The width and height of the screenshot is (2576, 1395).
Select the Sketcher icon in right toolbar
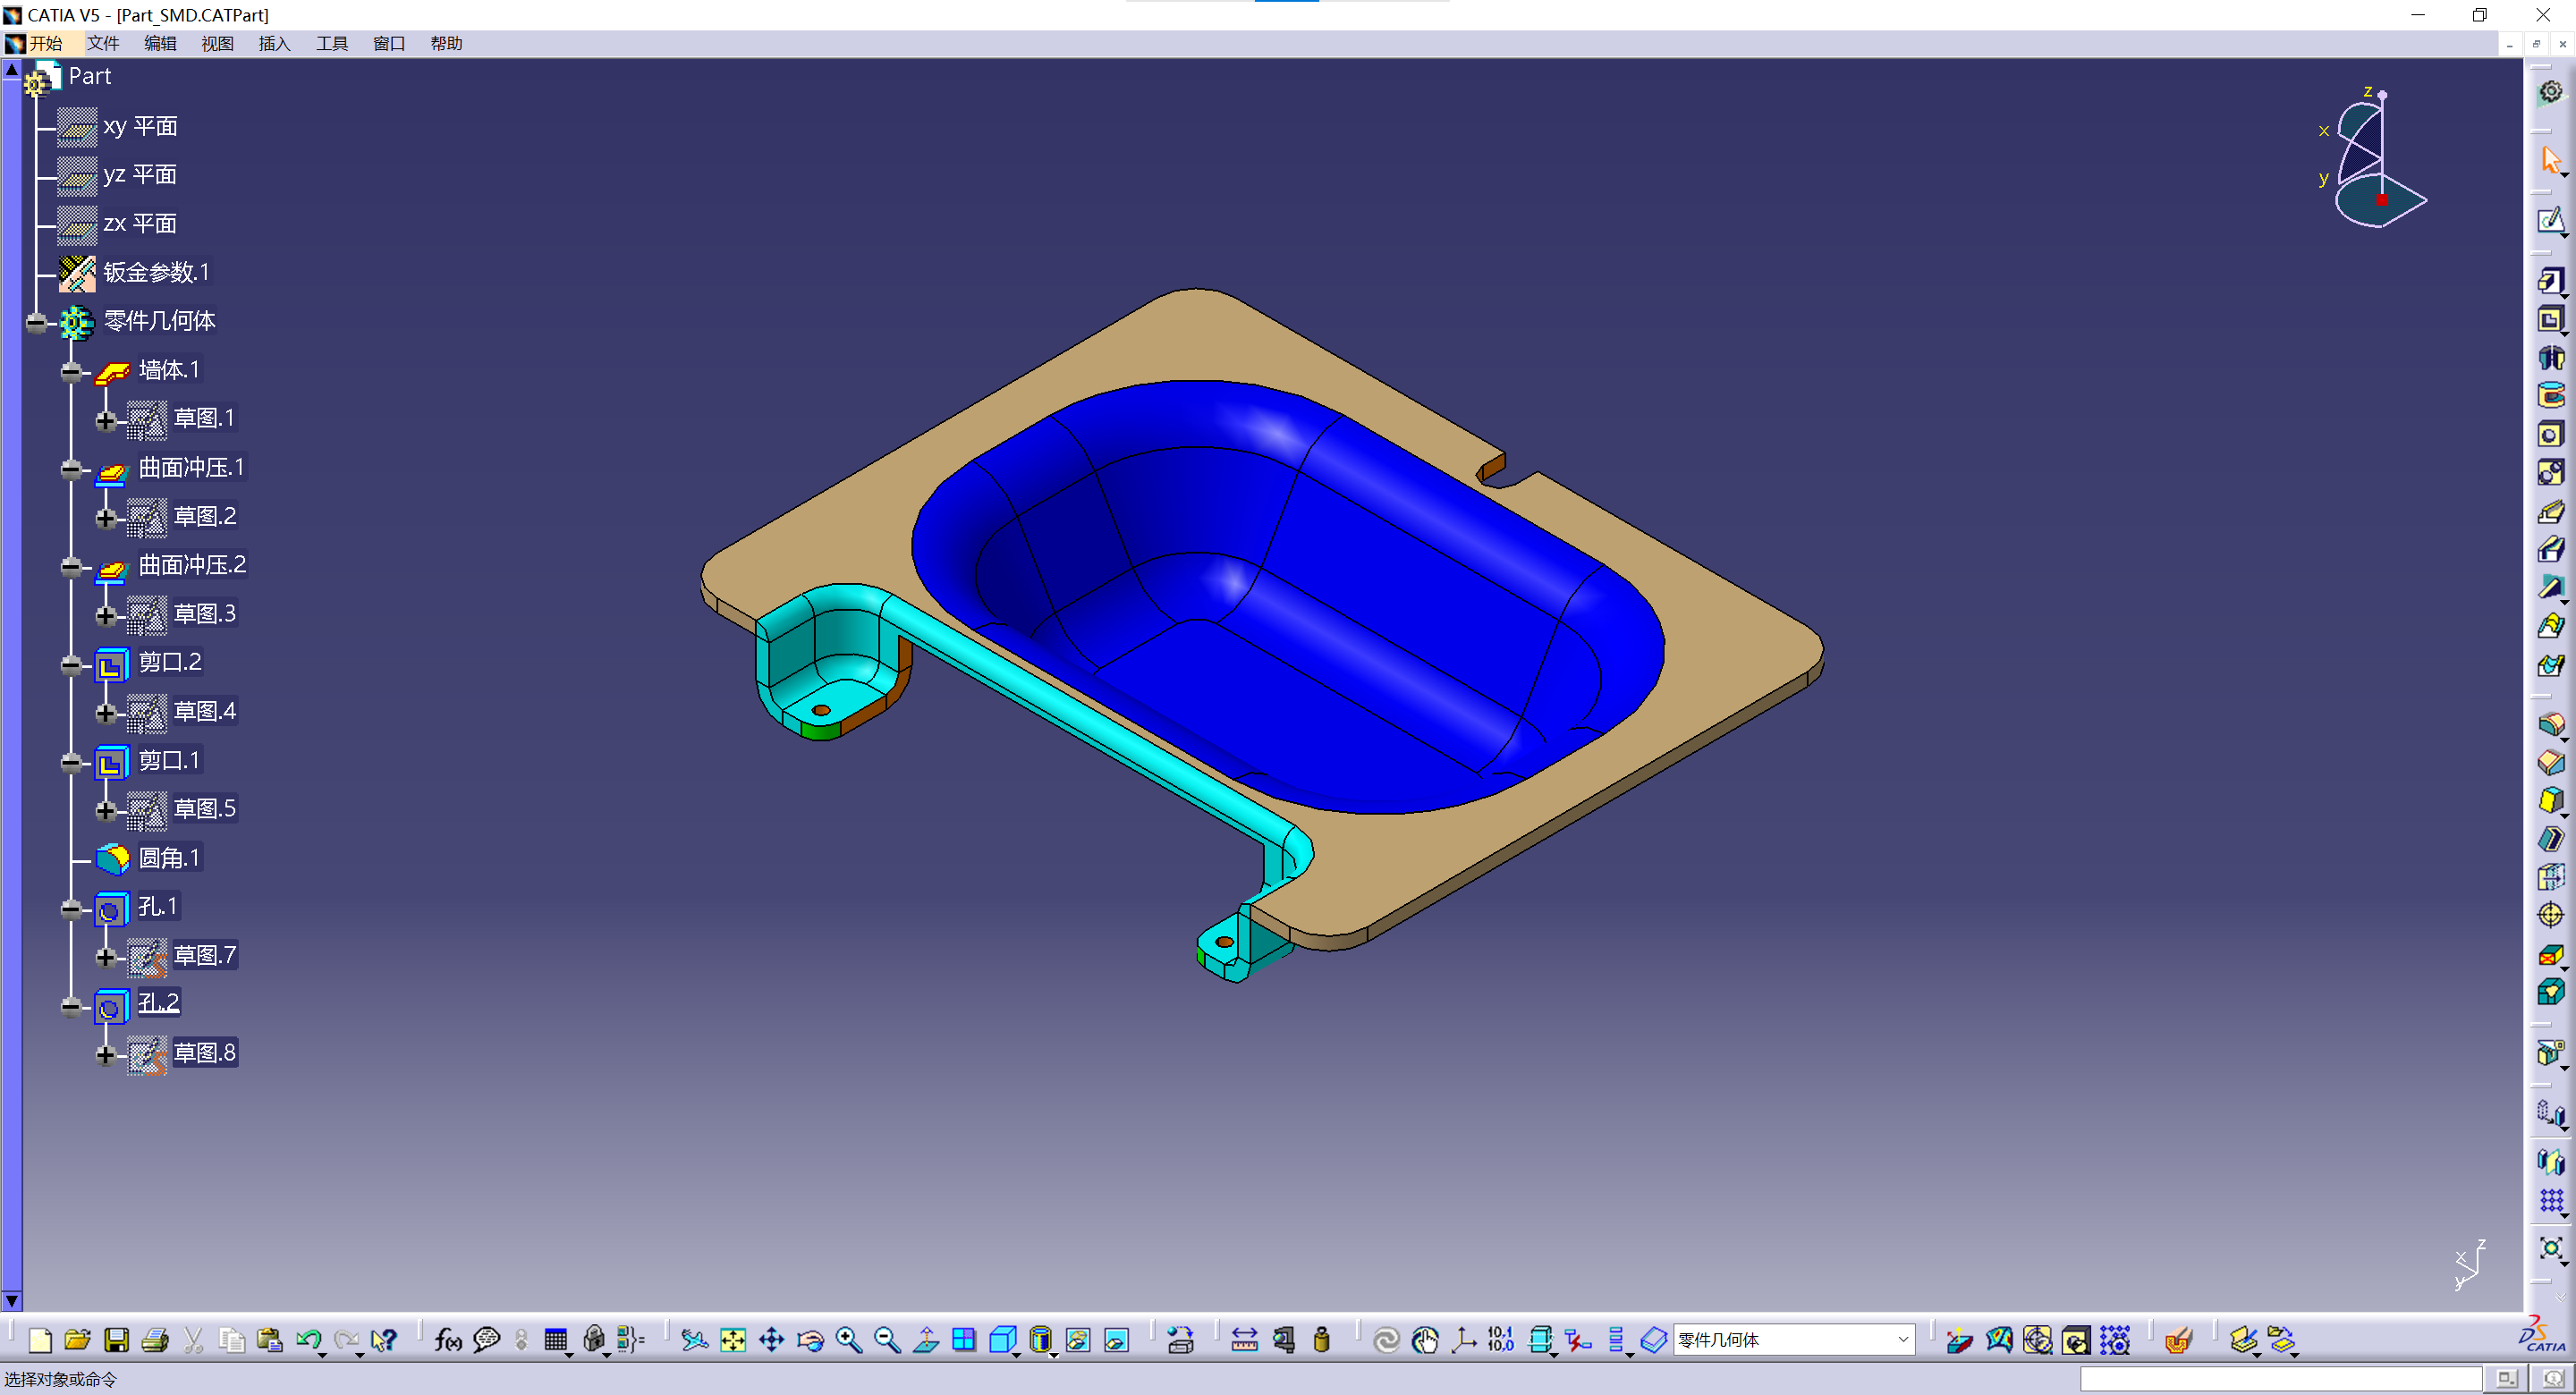pos(2550,220)
